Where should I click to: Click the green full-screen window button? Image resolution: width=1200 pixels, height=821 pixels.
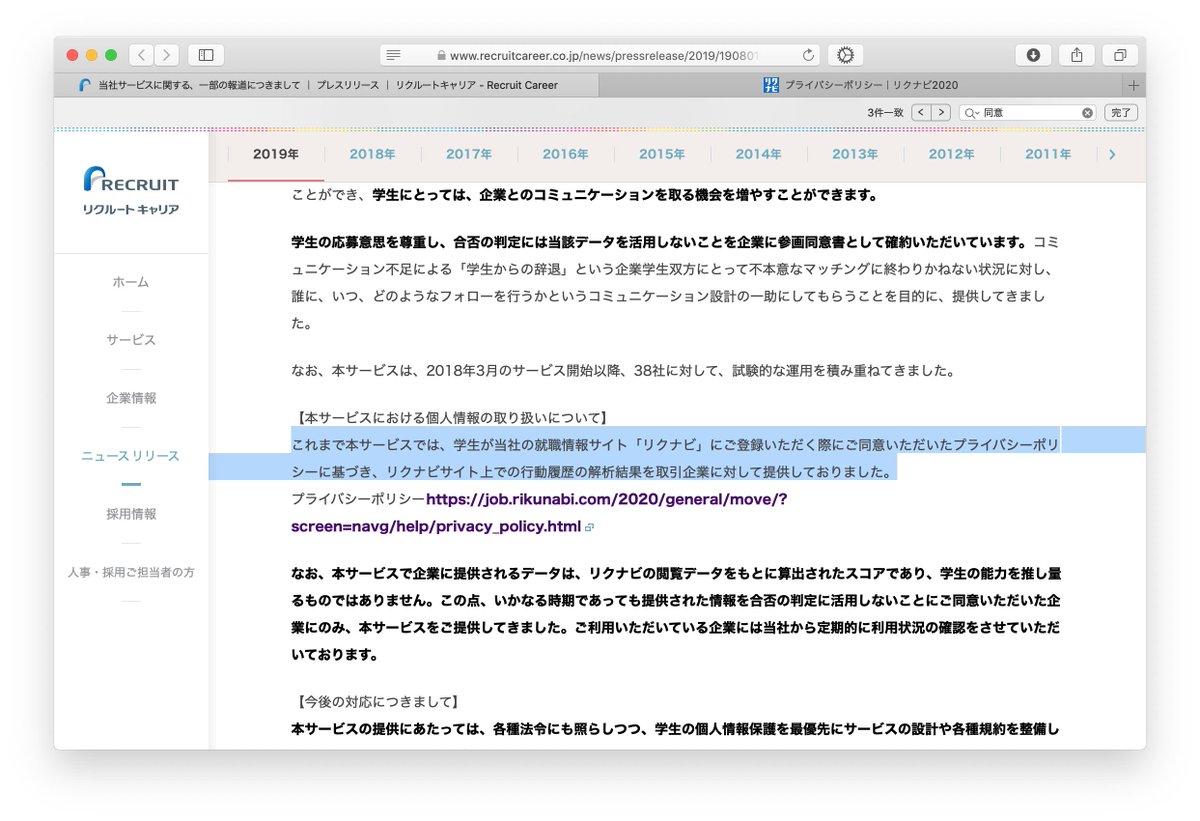click(111, 55)
